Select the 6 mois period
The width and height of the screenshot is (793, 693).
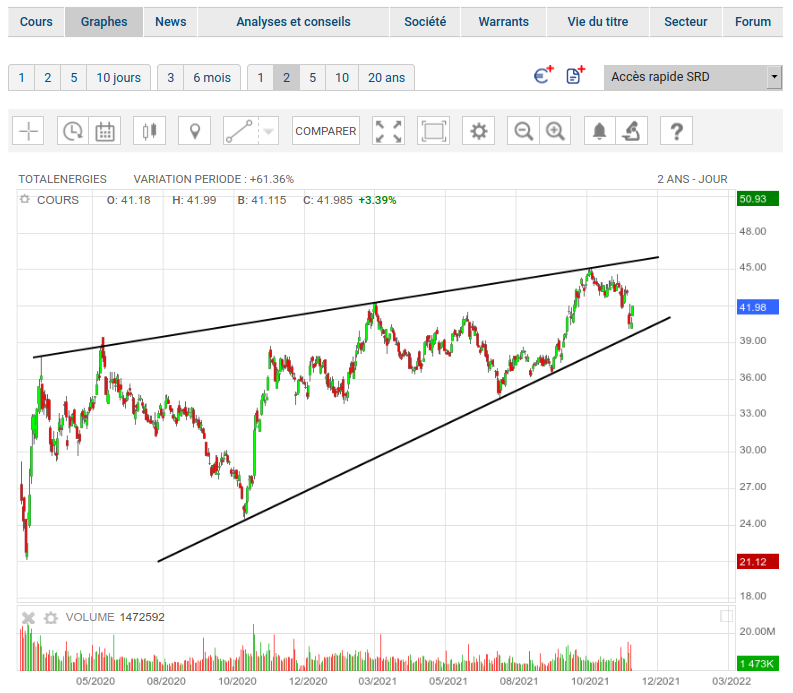pos(212,77)
